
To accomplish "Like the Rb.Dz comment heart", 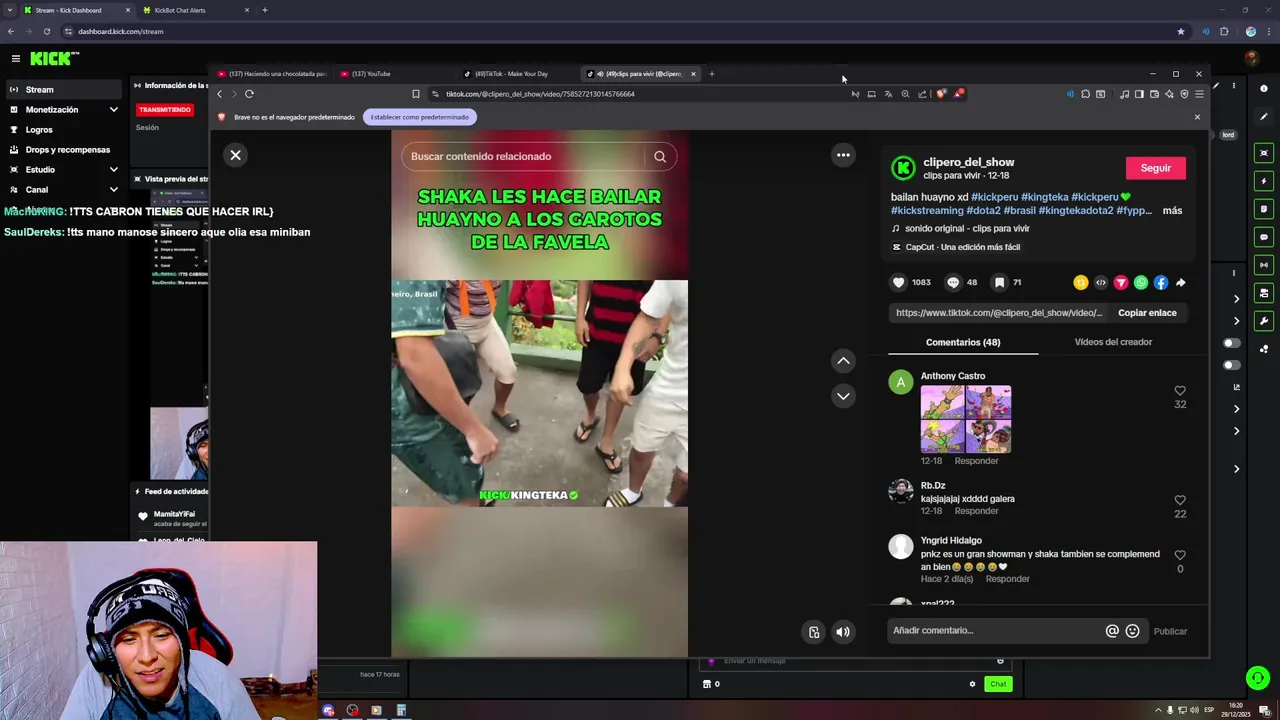I will pos(1180,500).
